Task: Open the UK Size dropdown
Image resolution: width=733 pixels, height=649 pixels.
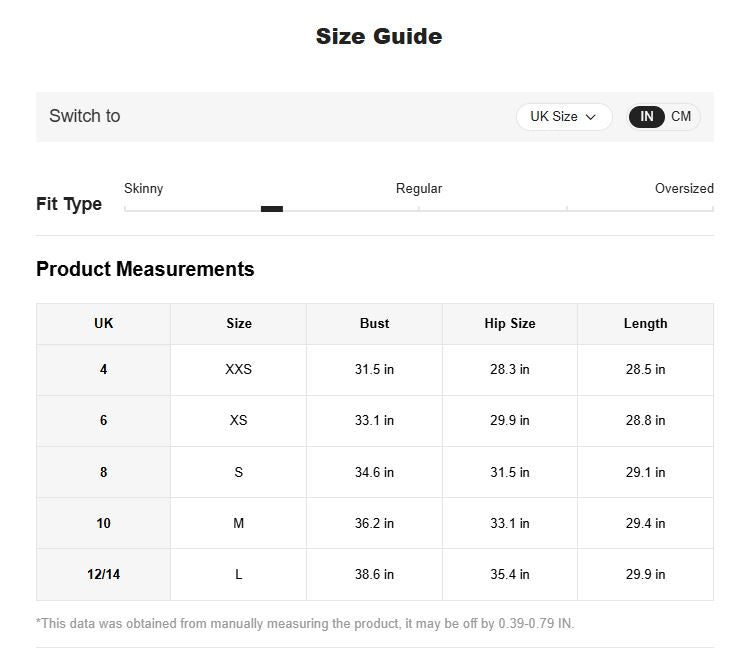Action: coord(563,117)
